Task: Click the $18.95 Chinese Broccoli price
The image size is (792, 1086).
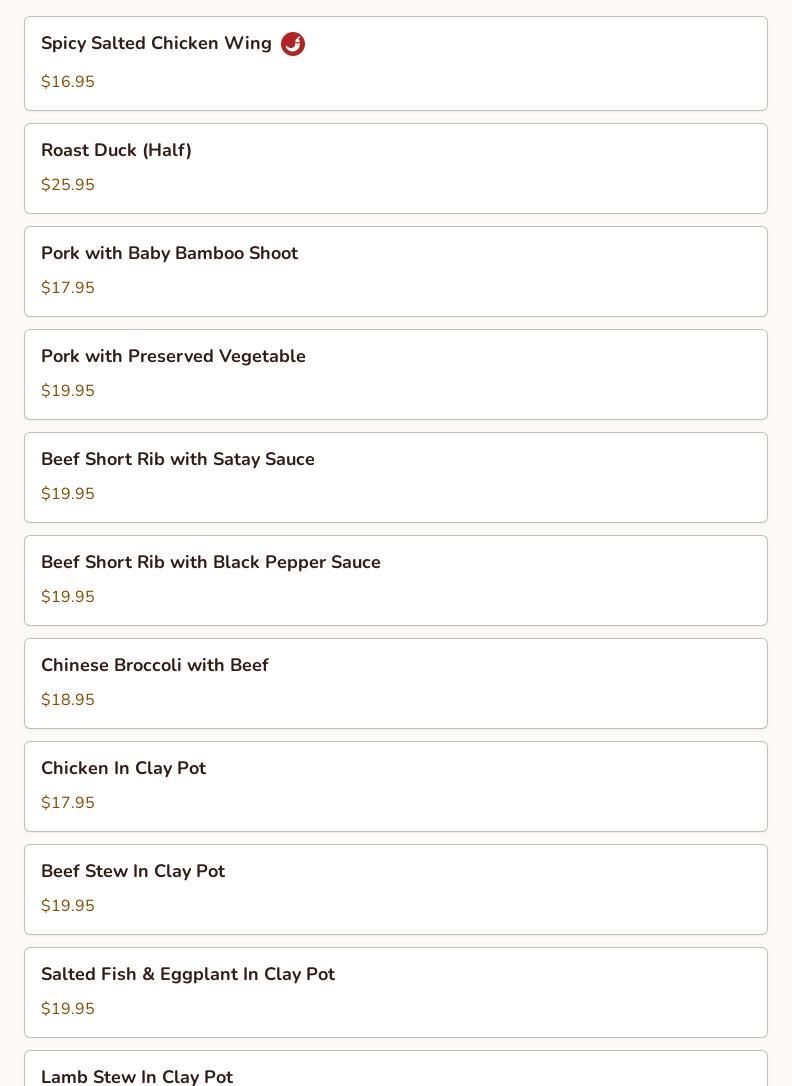Action: coord(68,700)
